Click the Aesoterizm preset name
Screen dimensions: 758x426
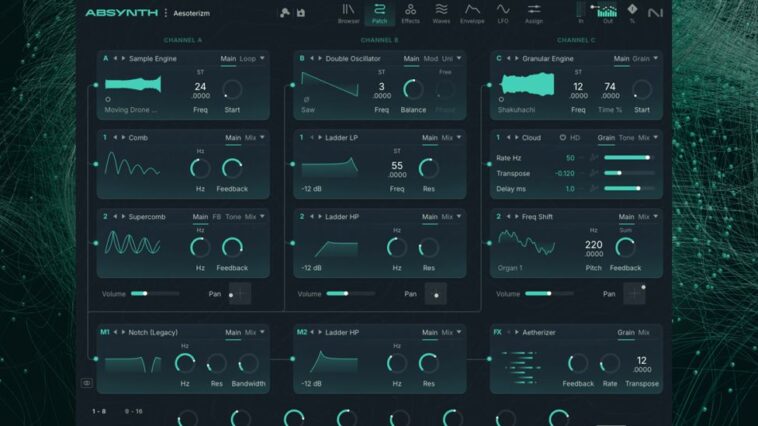coord(191,14)
